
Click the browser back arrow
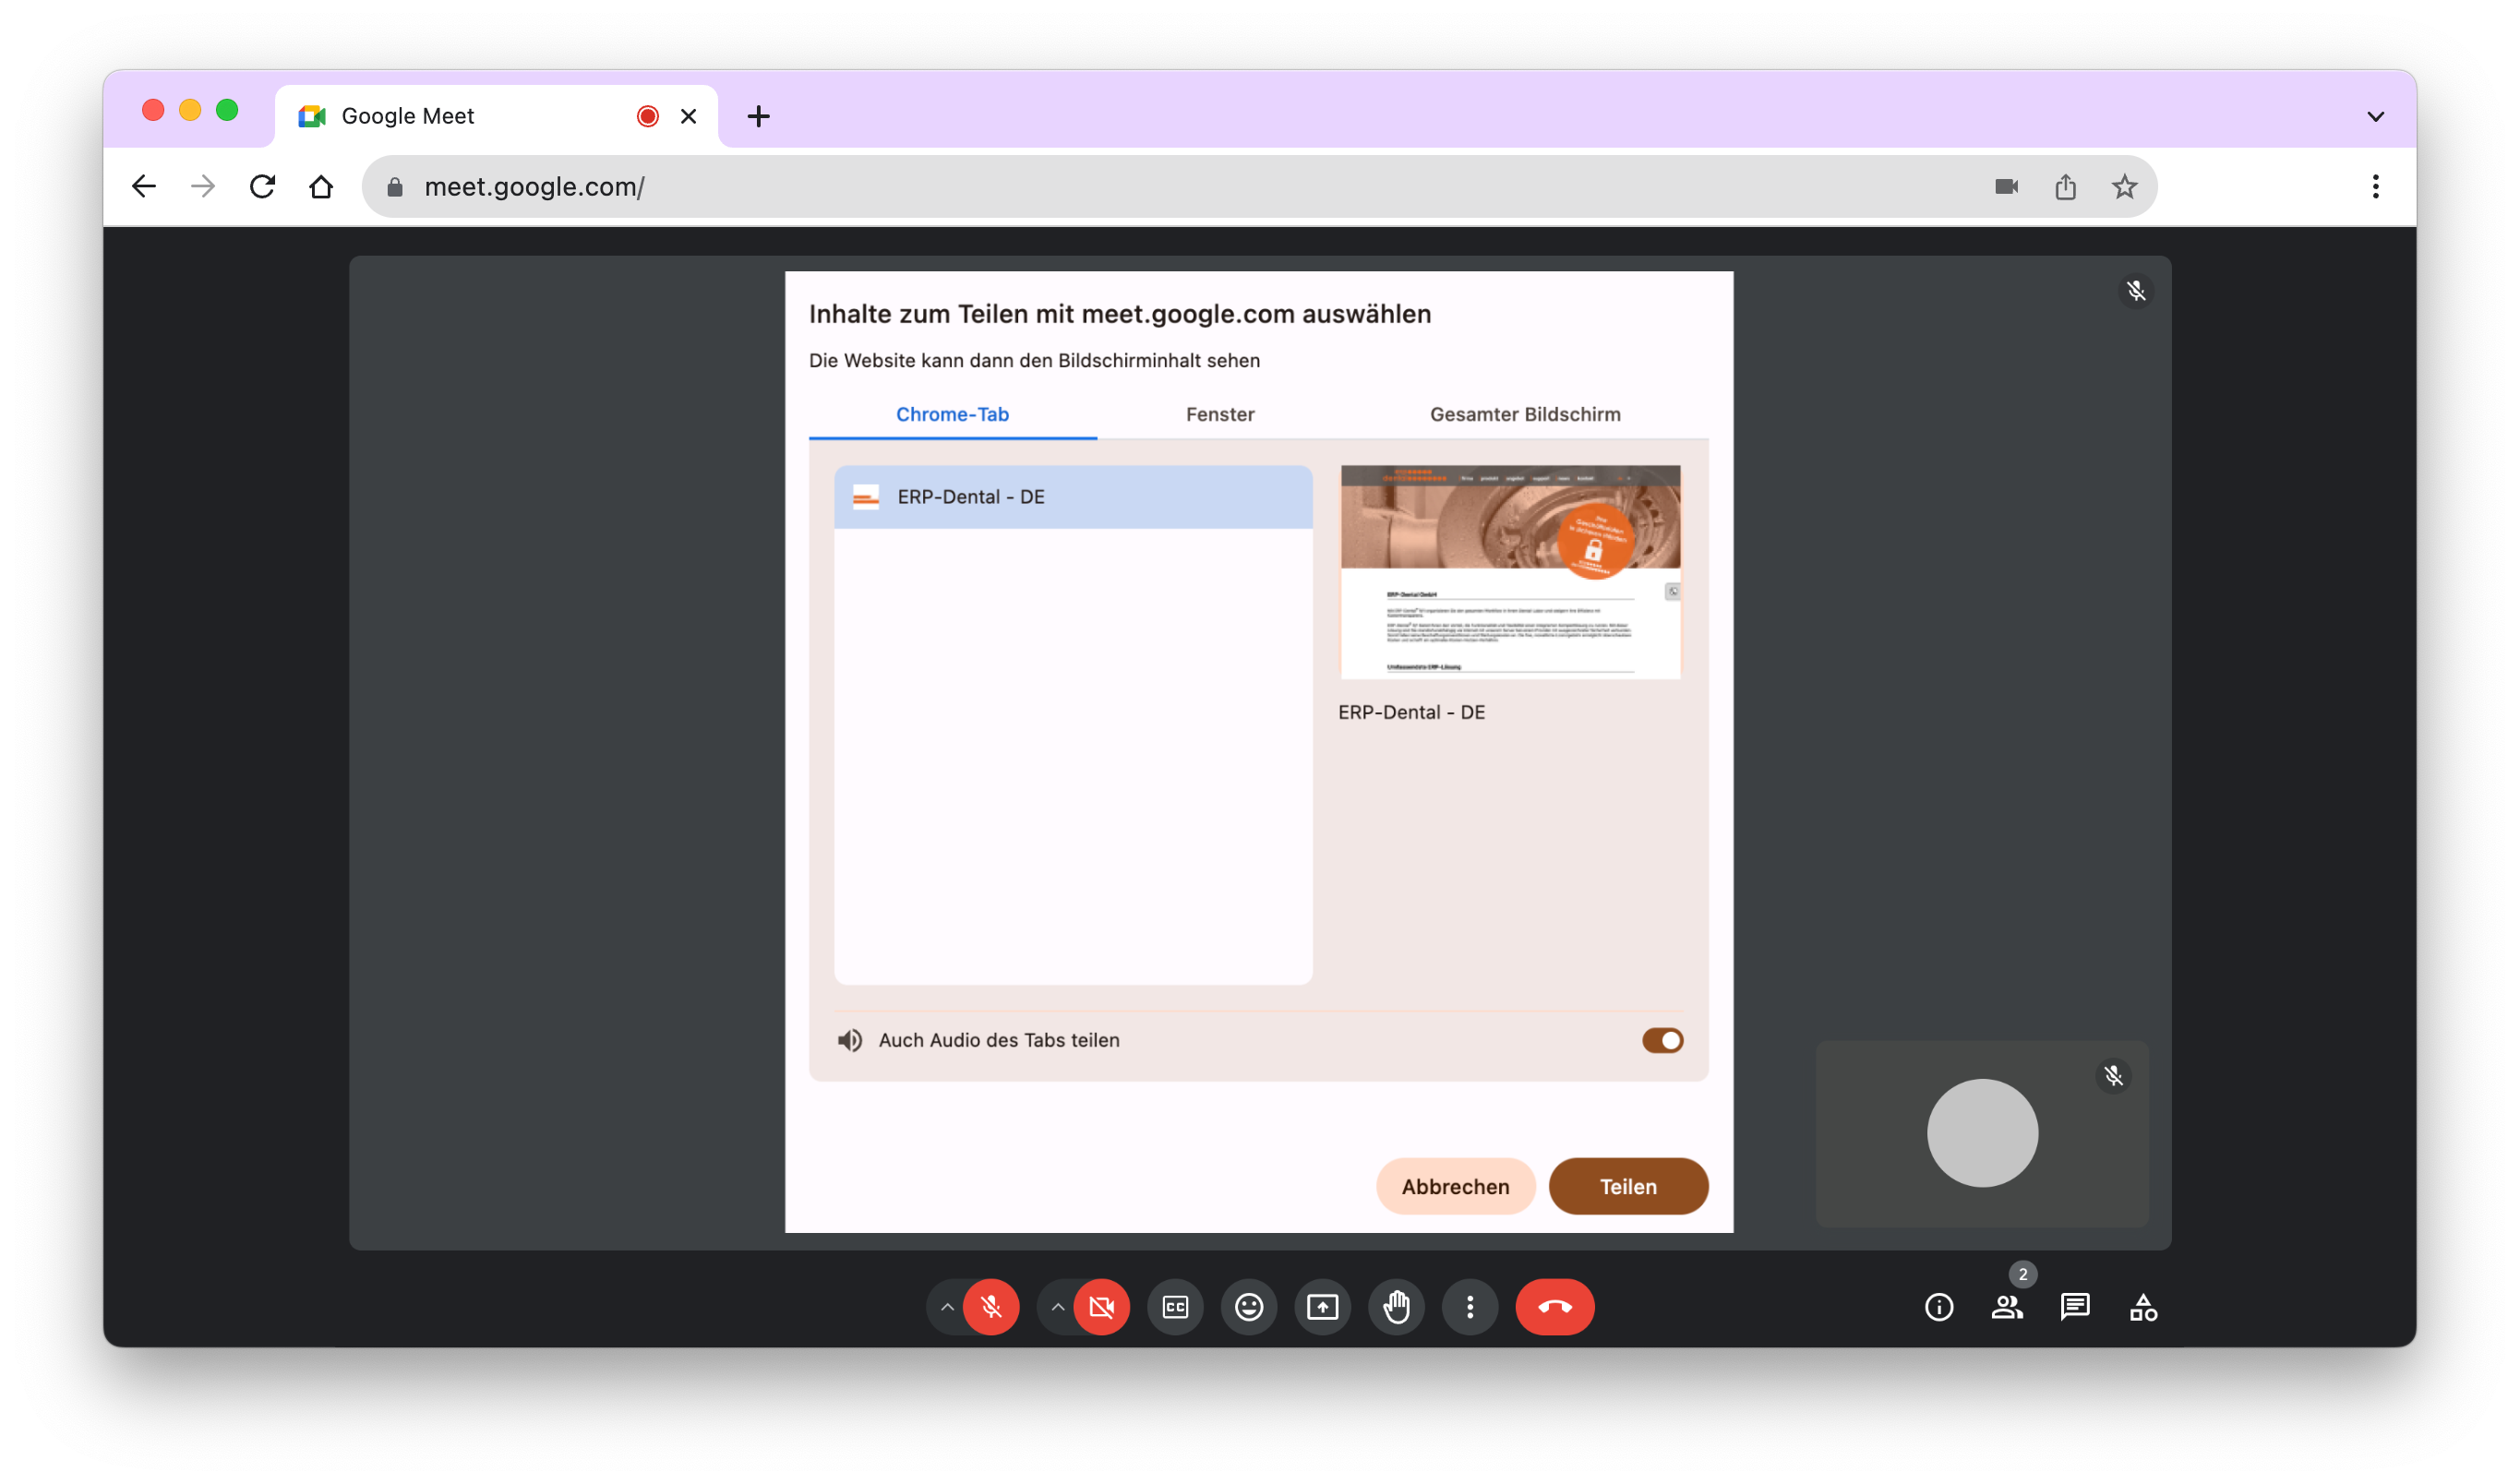pos(144,186)
